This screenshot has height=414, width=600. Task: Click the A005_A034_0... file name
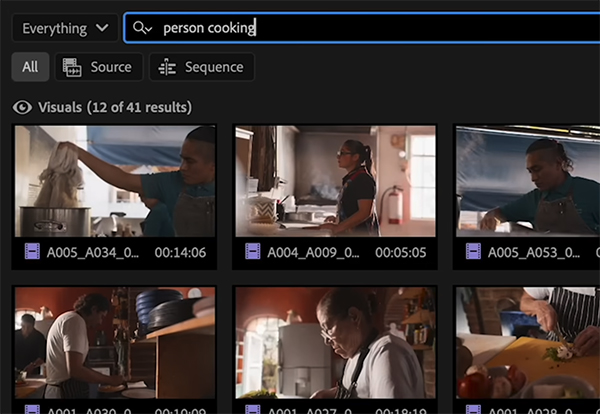coord(93,253)
